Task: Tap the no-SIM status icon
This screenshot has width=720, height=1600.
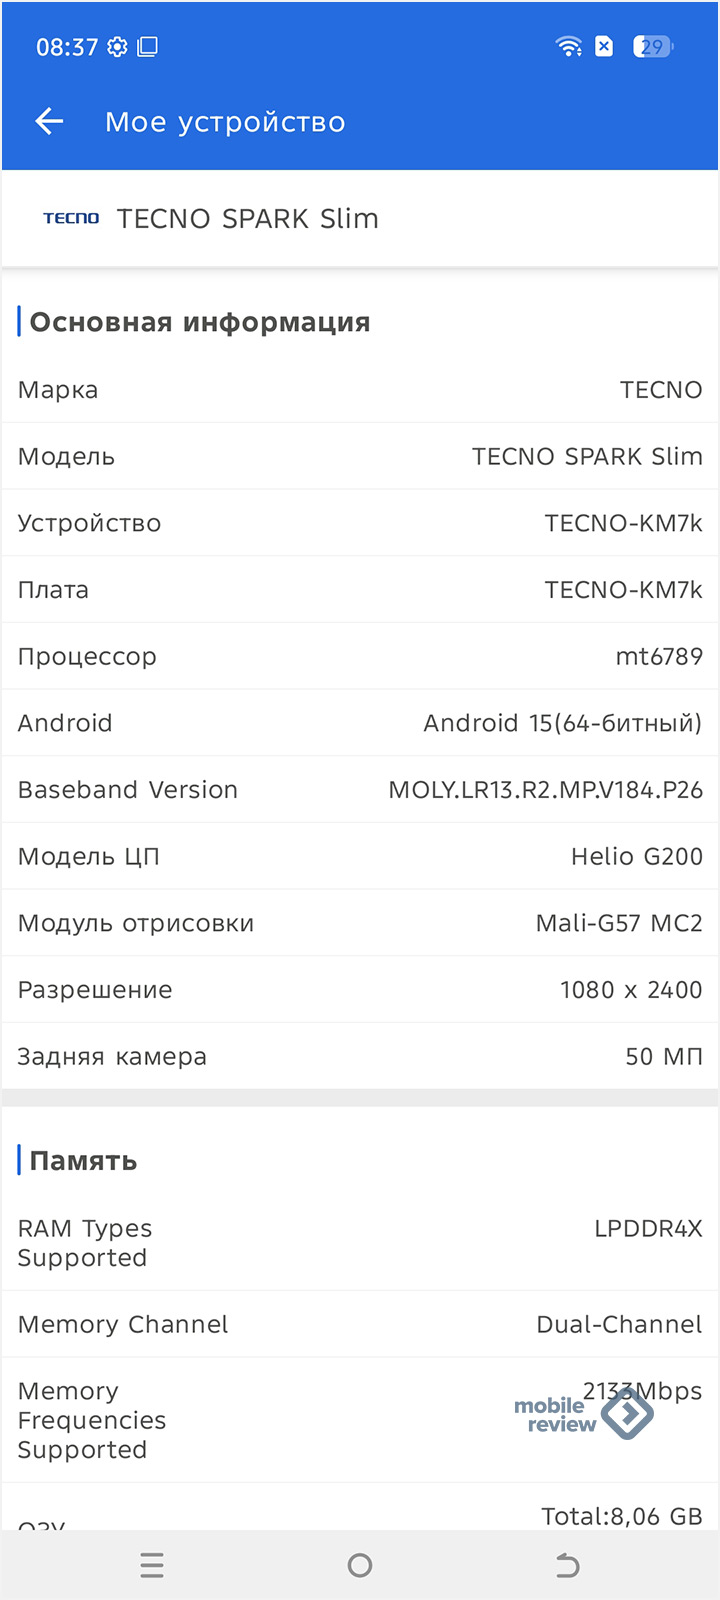Action: pyautogui.click(x=604, y=46)
